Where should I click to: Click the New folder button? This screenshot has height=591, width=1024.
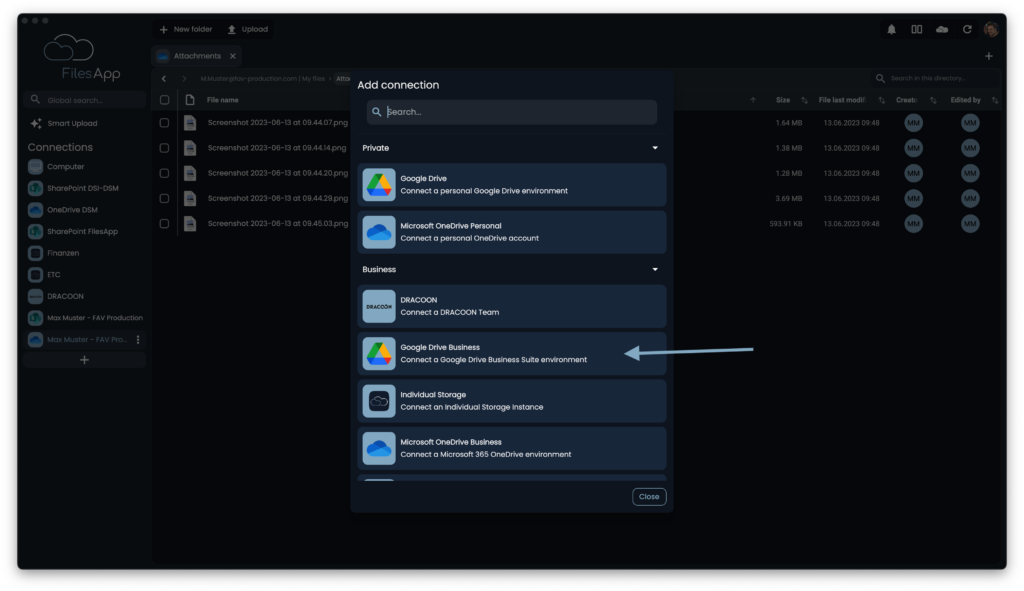186,29
